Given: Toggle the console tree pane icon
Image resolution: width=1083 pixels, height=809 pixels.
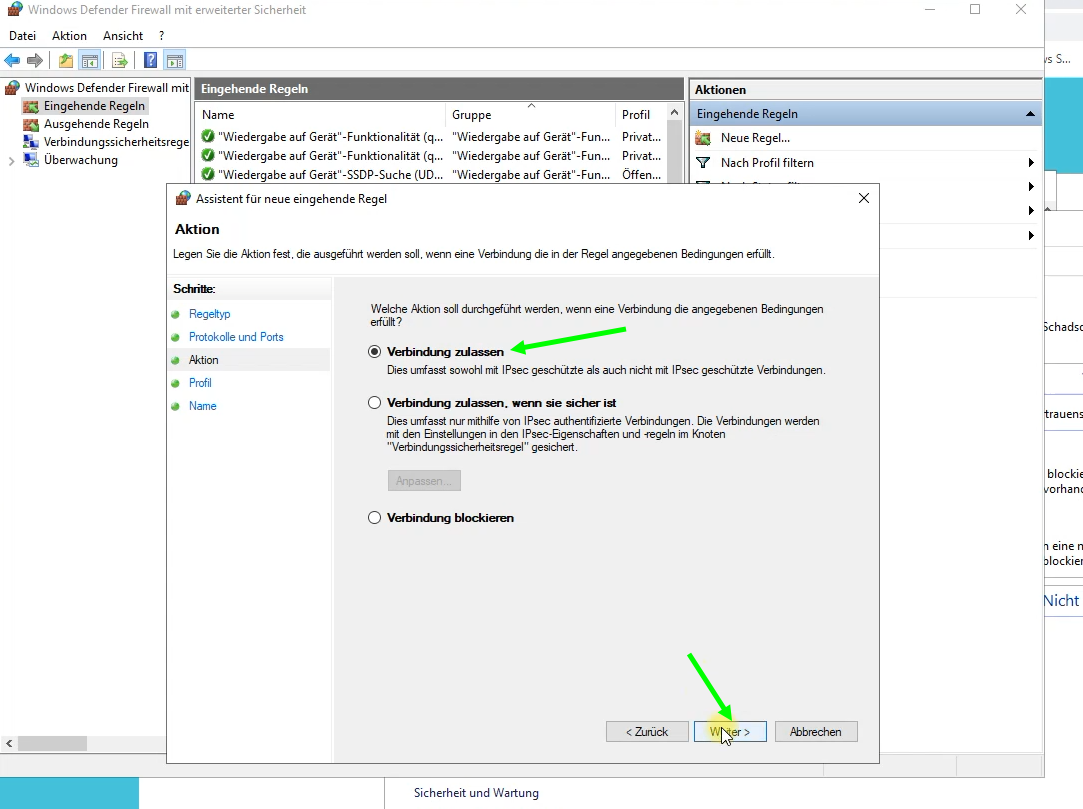Looking at the screenshot, I should 90,61.
